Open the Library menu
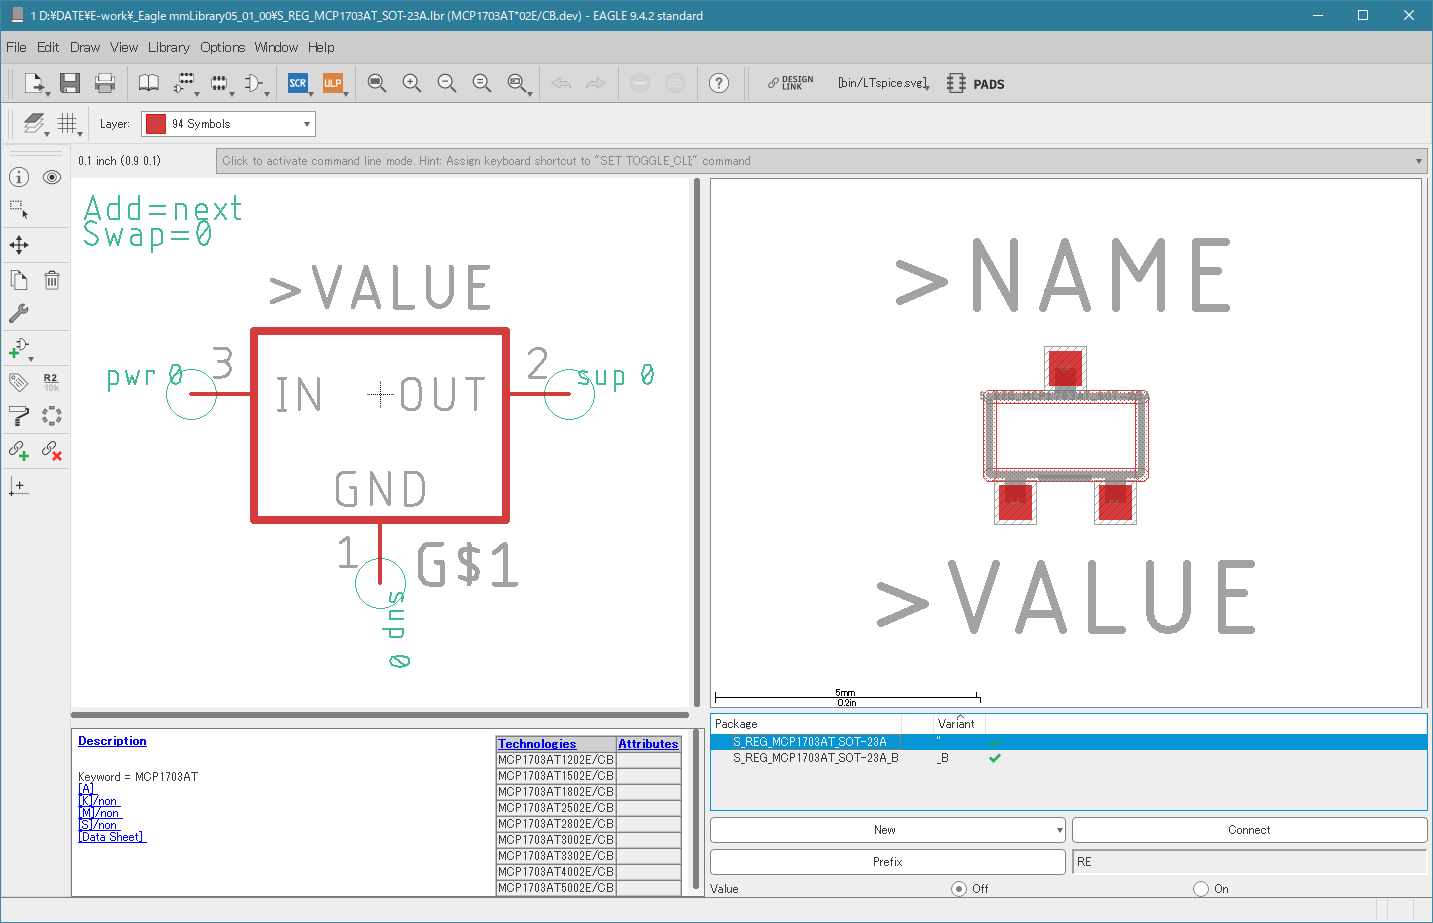1433x923 pixels. (168, 47)
